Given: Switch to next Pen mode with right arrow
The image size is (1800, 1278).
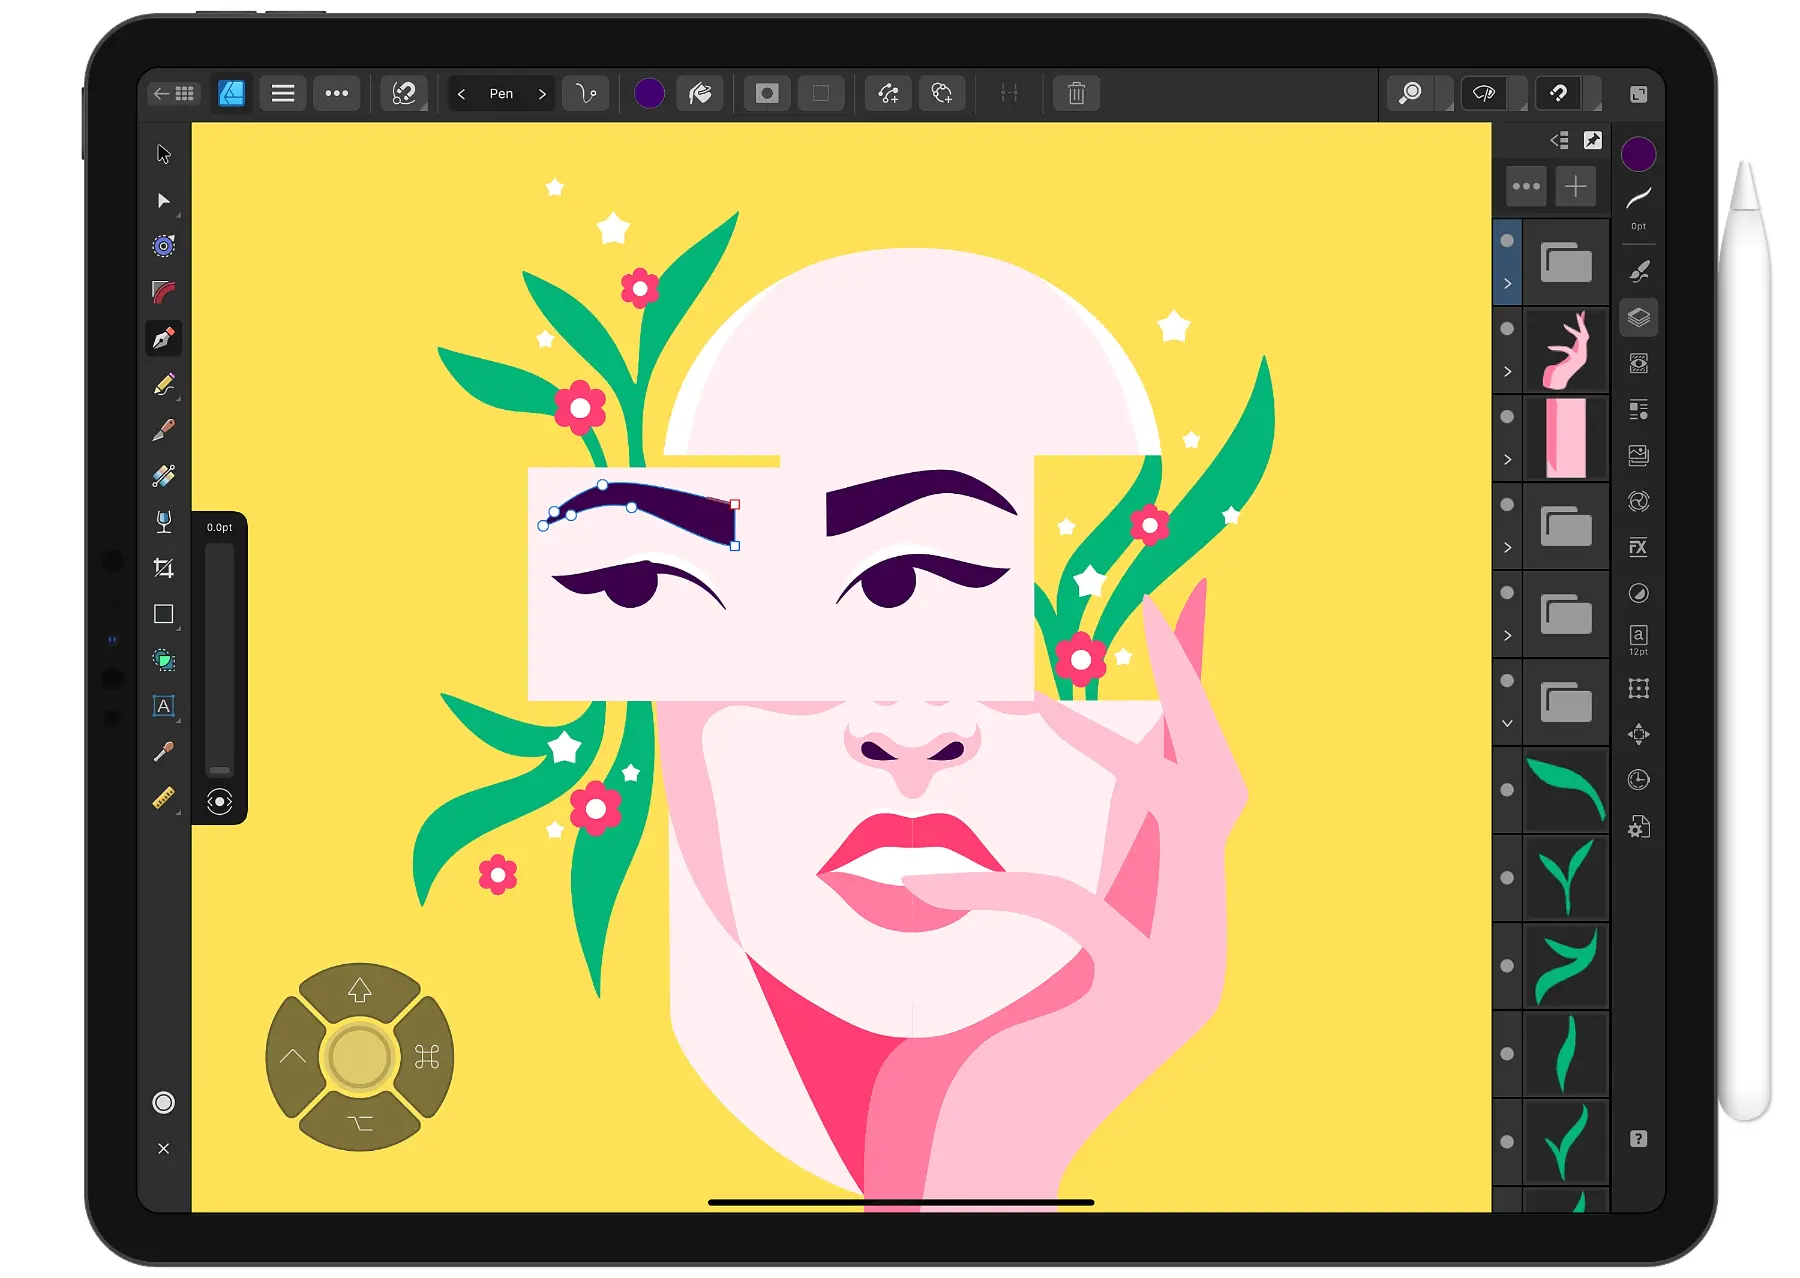Looking at the screenshot, I should click(542, 94).
